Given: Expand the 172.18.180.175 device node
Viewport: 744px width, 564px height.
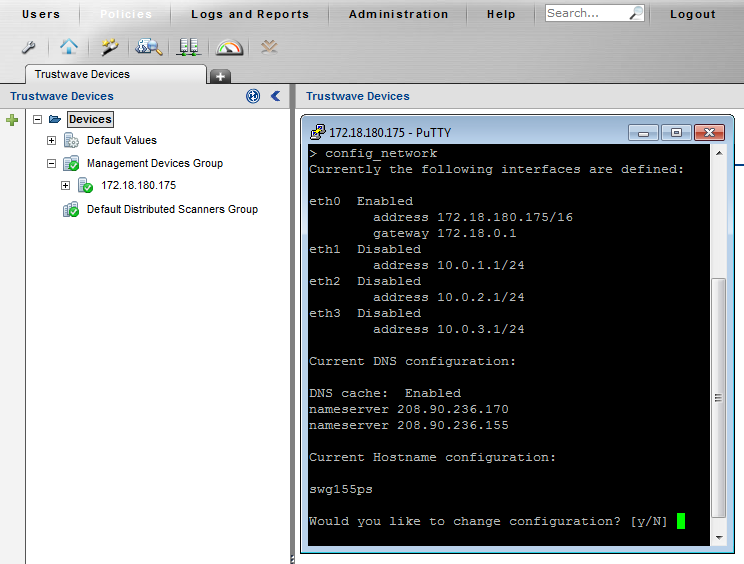Looking at the screenshot, I should [x=66, y=186].
